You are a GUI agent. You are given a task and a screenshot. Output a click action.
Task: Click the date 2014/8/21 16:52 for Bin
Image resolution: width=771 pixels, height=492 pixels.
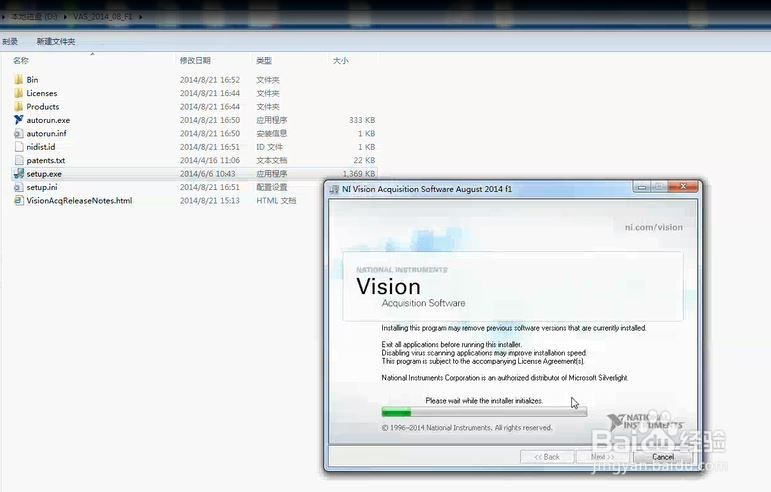pos(210,80)
